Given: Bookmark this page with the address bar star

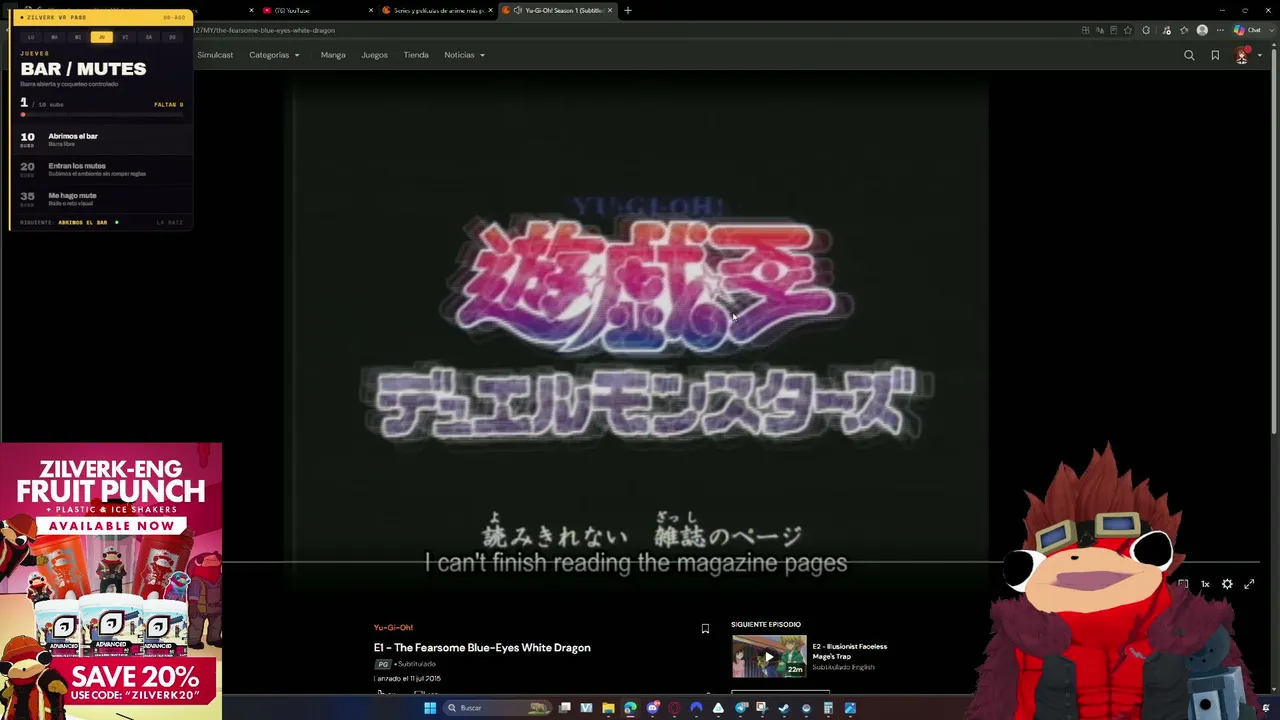Looking at the screenshot, I should click(x=1129, y=30).
